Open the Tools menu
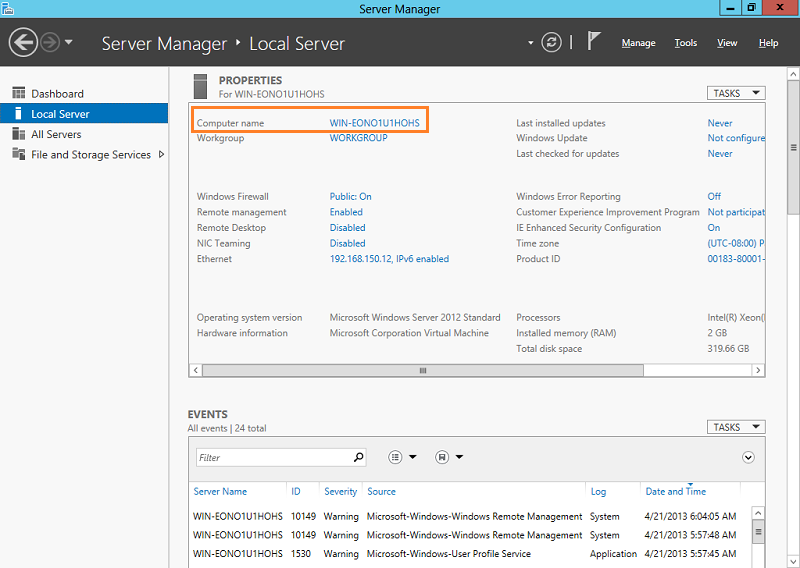Image resolution: width=800 pixels, height=568 pixels. pyautogui.click(x=685, y=43)
